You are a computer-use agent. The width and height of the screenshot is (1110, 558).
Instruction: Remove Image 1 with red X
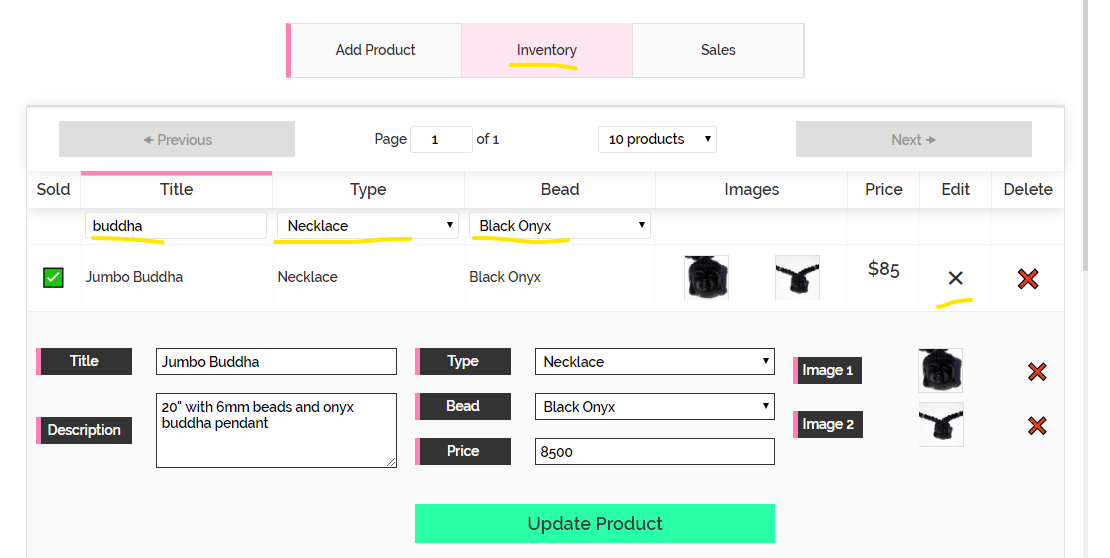1037,372
